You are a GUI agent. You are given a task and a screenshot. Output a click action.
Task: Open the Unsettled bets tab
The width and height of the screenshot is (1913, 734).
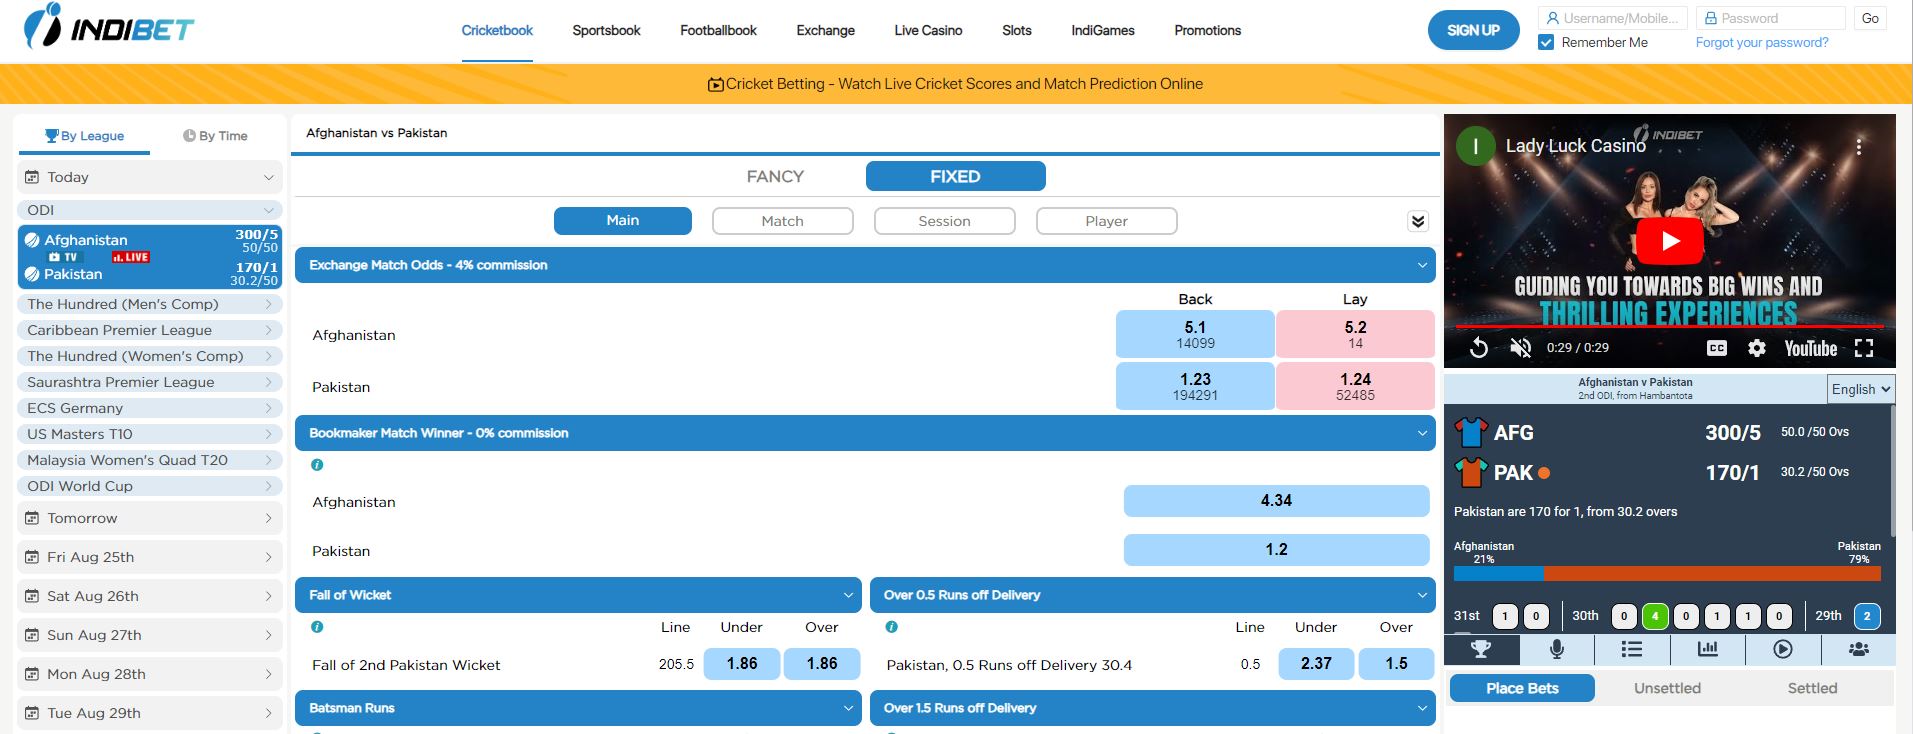1667,688
